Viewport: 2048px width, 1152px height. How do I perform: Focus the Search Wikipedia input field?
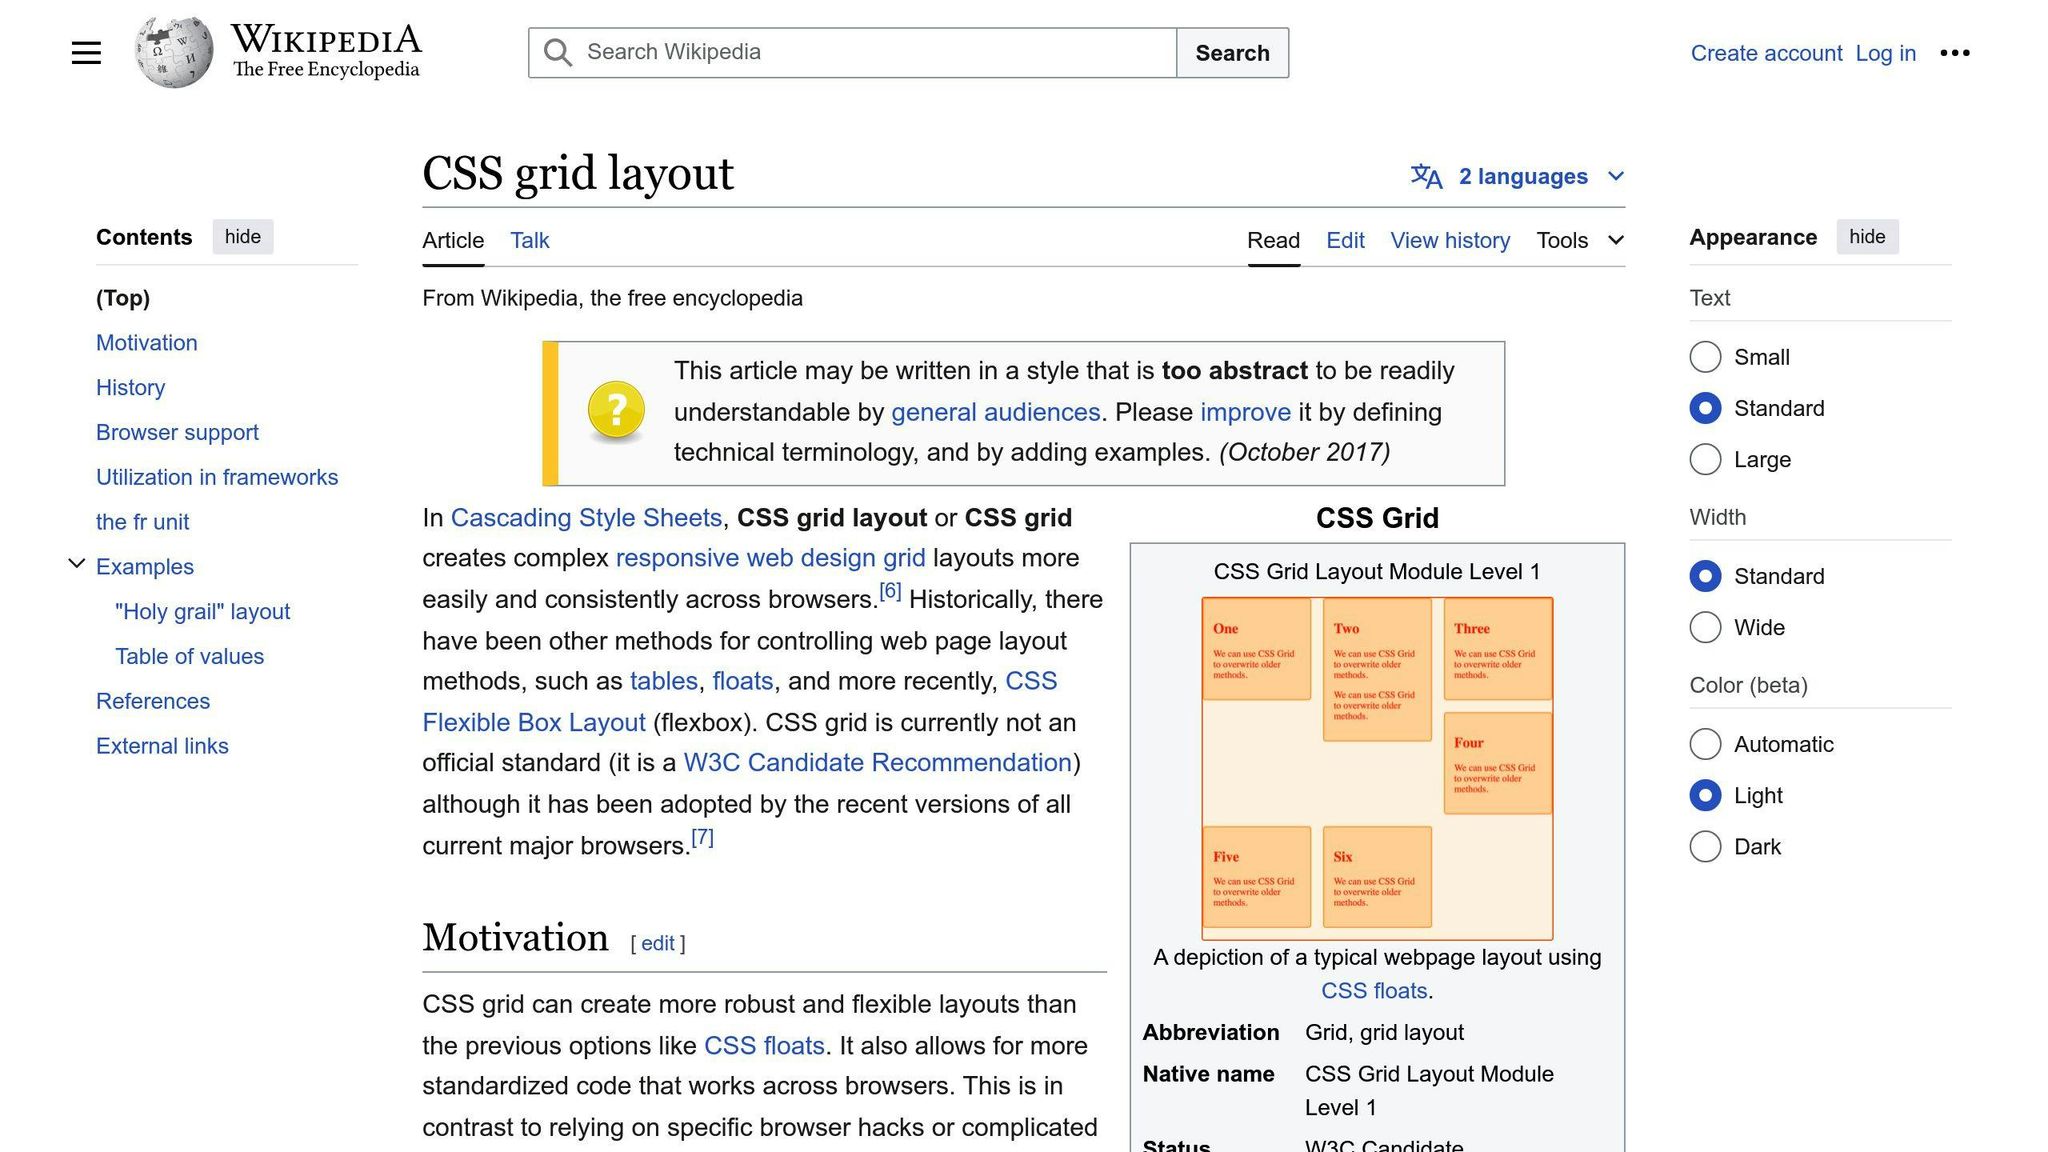click(x=852, y=53)
